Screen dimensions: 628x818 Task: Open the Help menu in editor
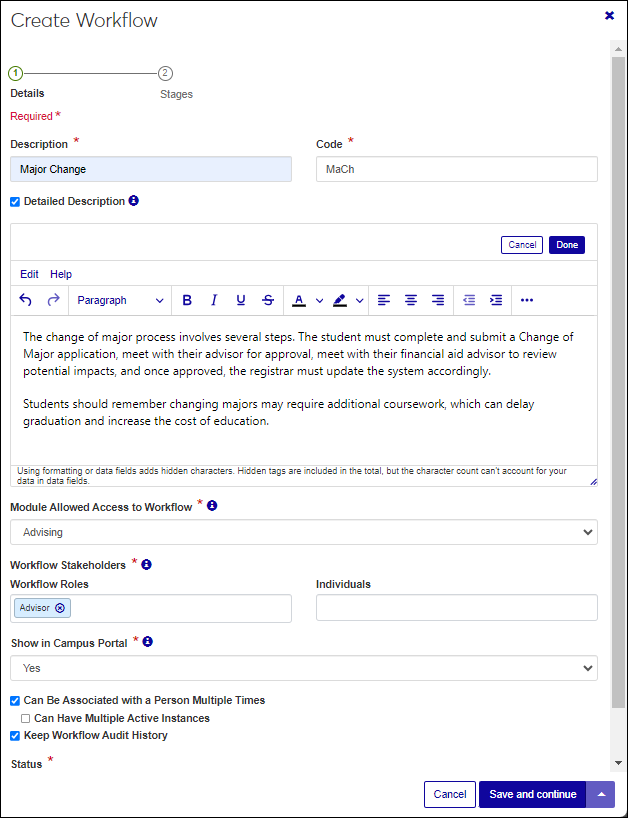coord(61,274)
